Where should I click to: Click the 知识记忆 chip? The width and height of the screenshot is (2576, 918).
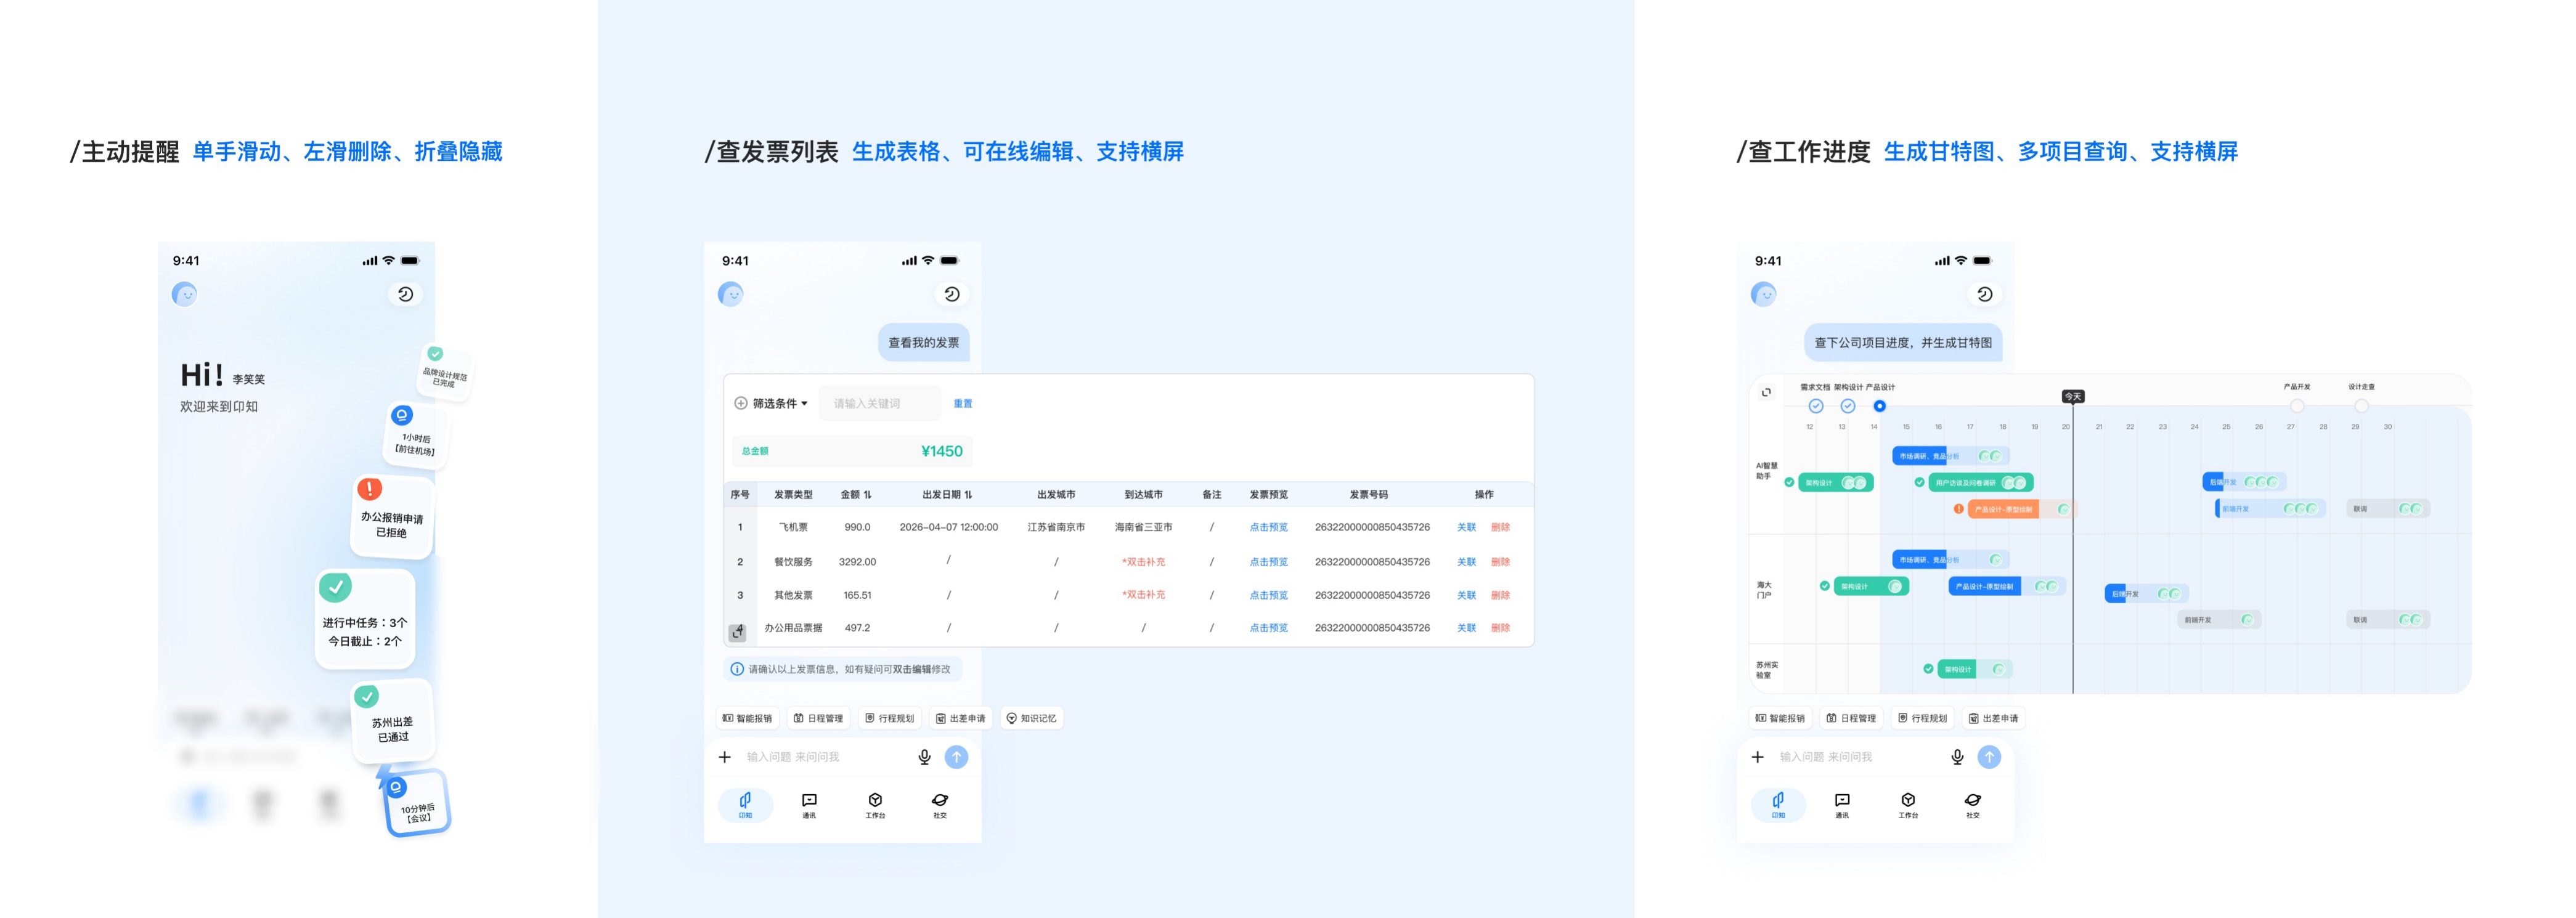click(x=1031, y=718)
